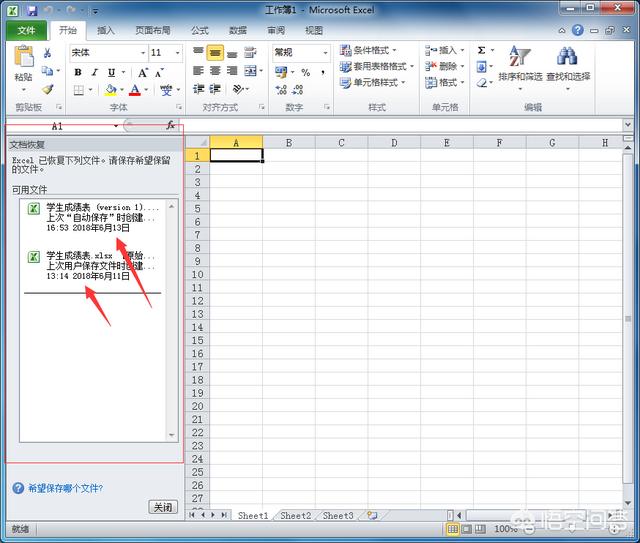Click the 希望保存哪个文件? help link
Screen dimensions: 640x543
click(x=64, y=488)
